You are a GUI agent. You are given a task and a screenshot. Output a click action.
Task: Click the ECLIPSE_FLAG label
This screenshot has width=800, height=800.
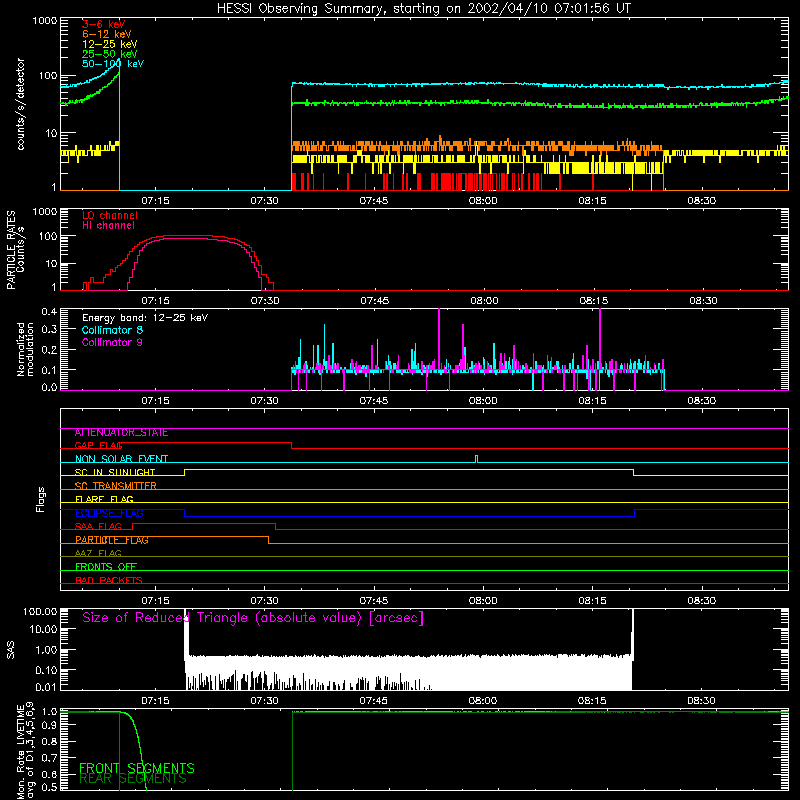click(109, 513)
